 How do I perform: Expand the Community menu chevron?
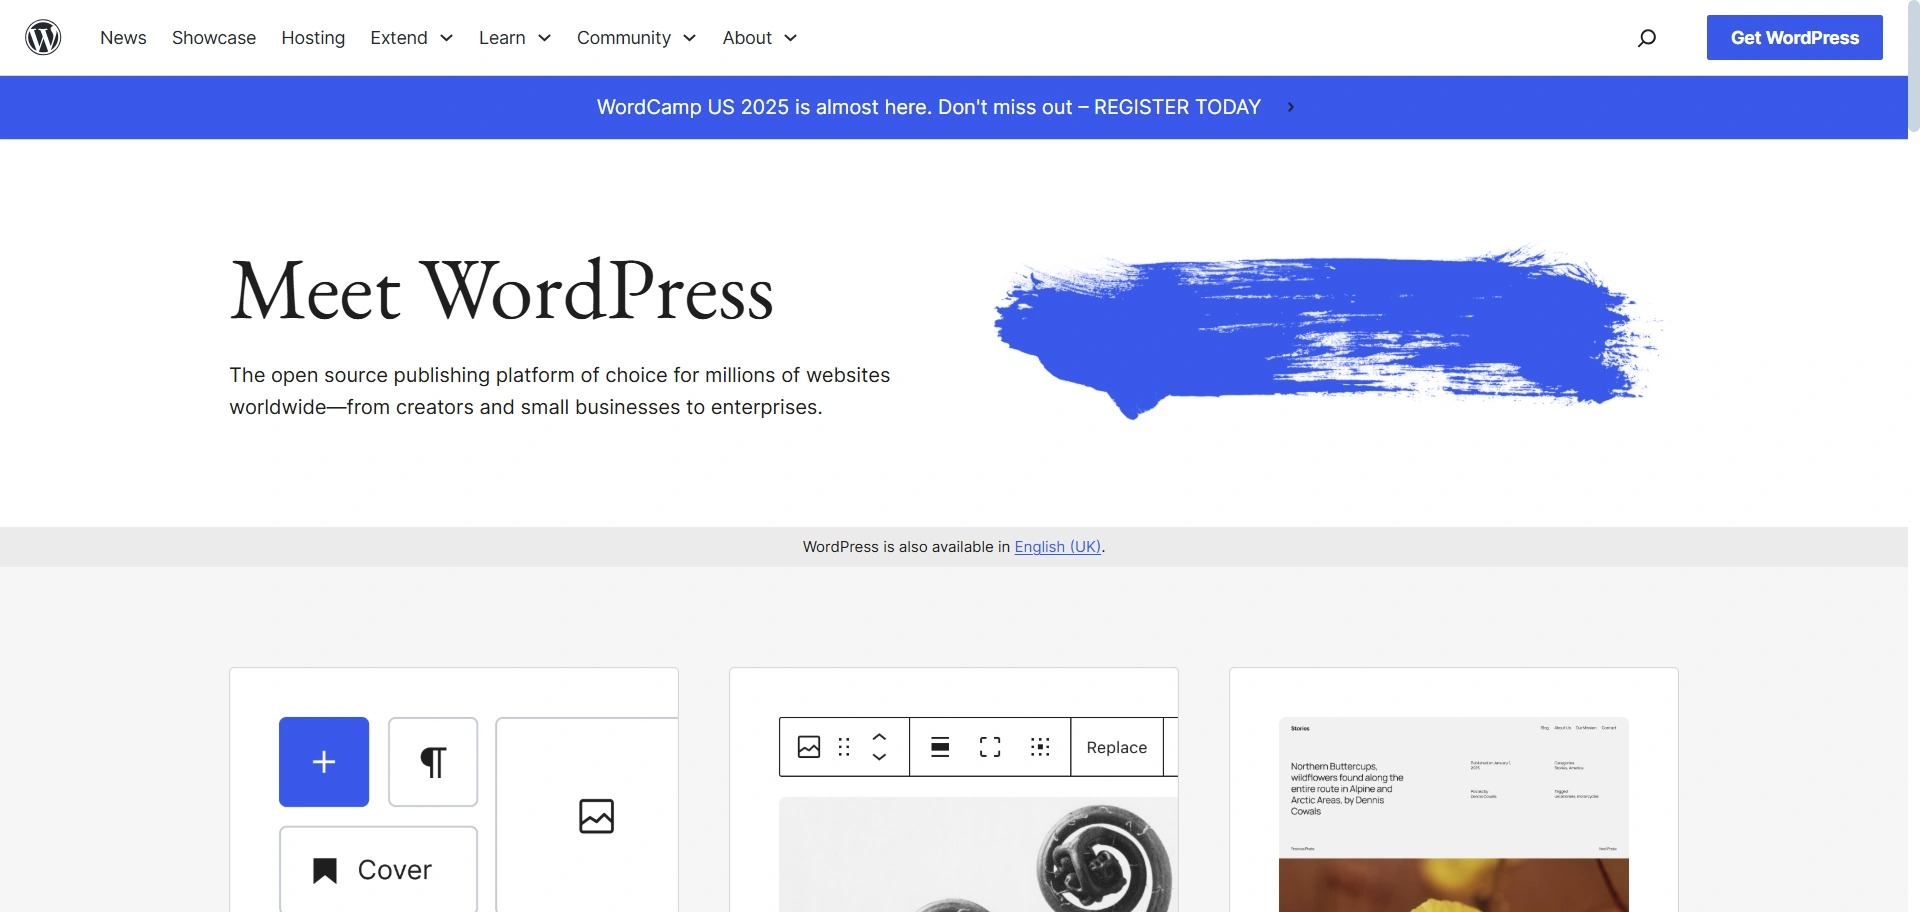click(689, 38)
